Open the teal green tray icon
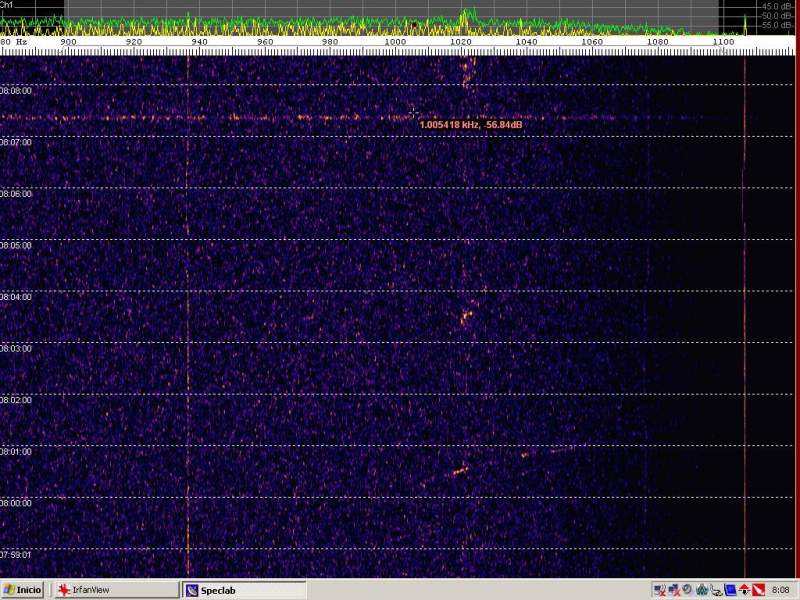Image resolution: width=800 pixels, height=600 pixels. 703,590
